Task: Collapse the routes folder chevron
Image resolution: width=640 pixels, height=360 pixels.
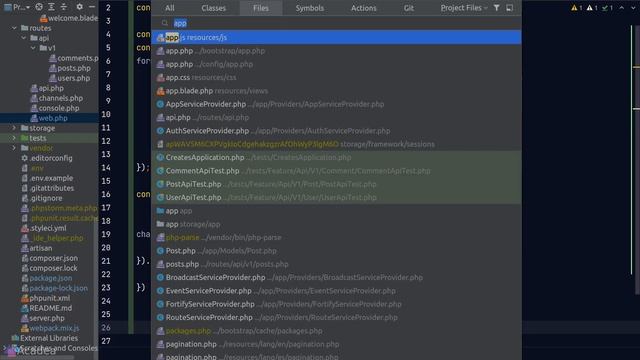Action: coord(14,28)
